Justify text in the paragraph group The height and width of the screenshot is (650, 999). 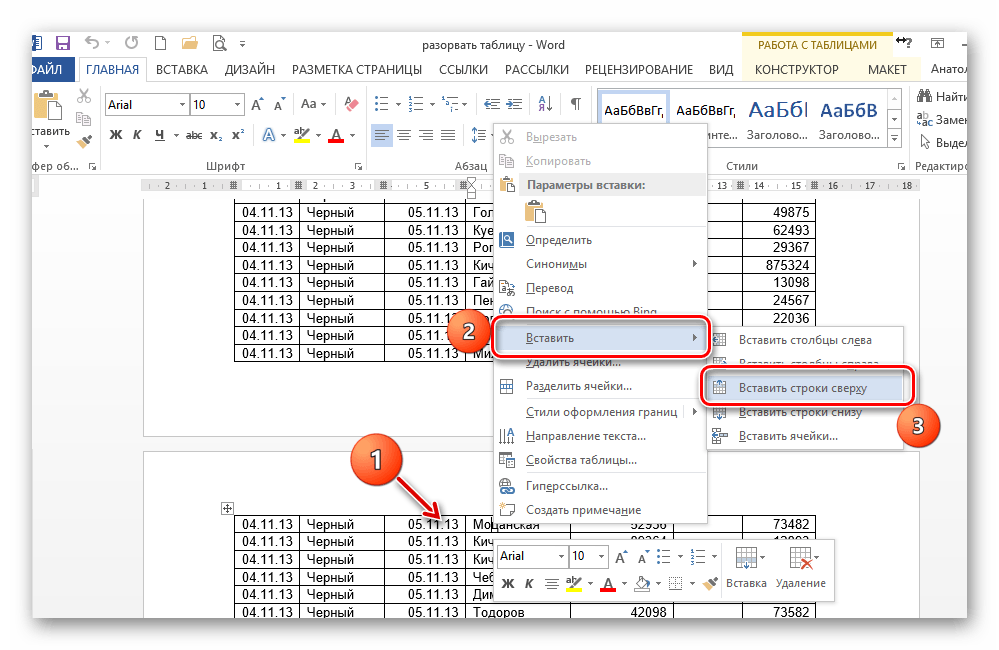pyautogui.click(x=448, y=135)
